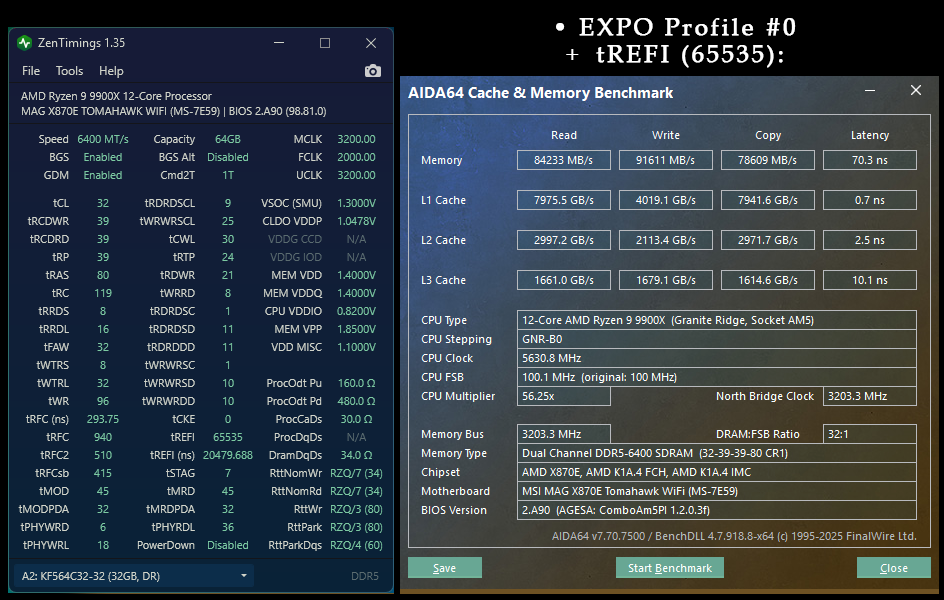The image size is (944, 600).
Task: Click the CPU FSB 100.1 MHz field
Action: (716, 377)
